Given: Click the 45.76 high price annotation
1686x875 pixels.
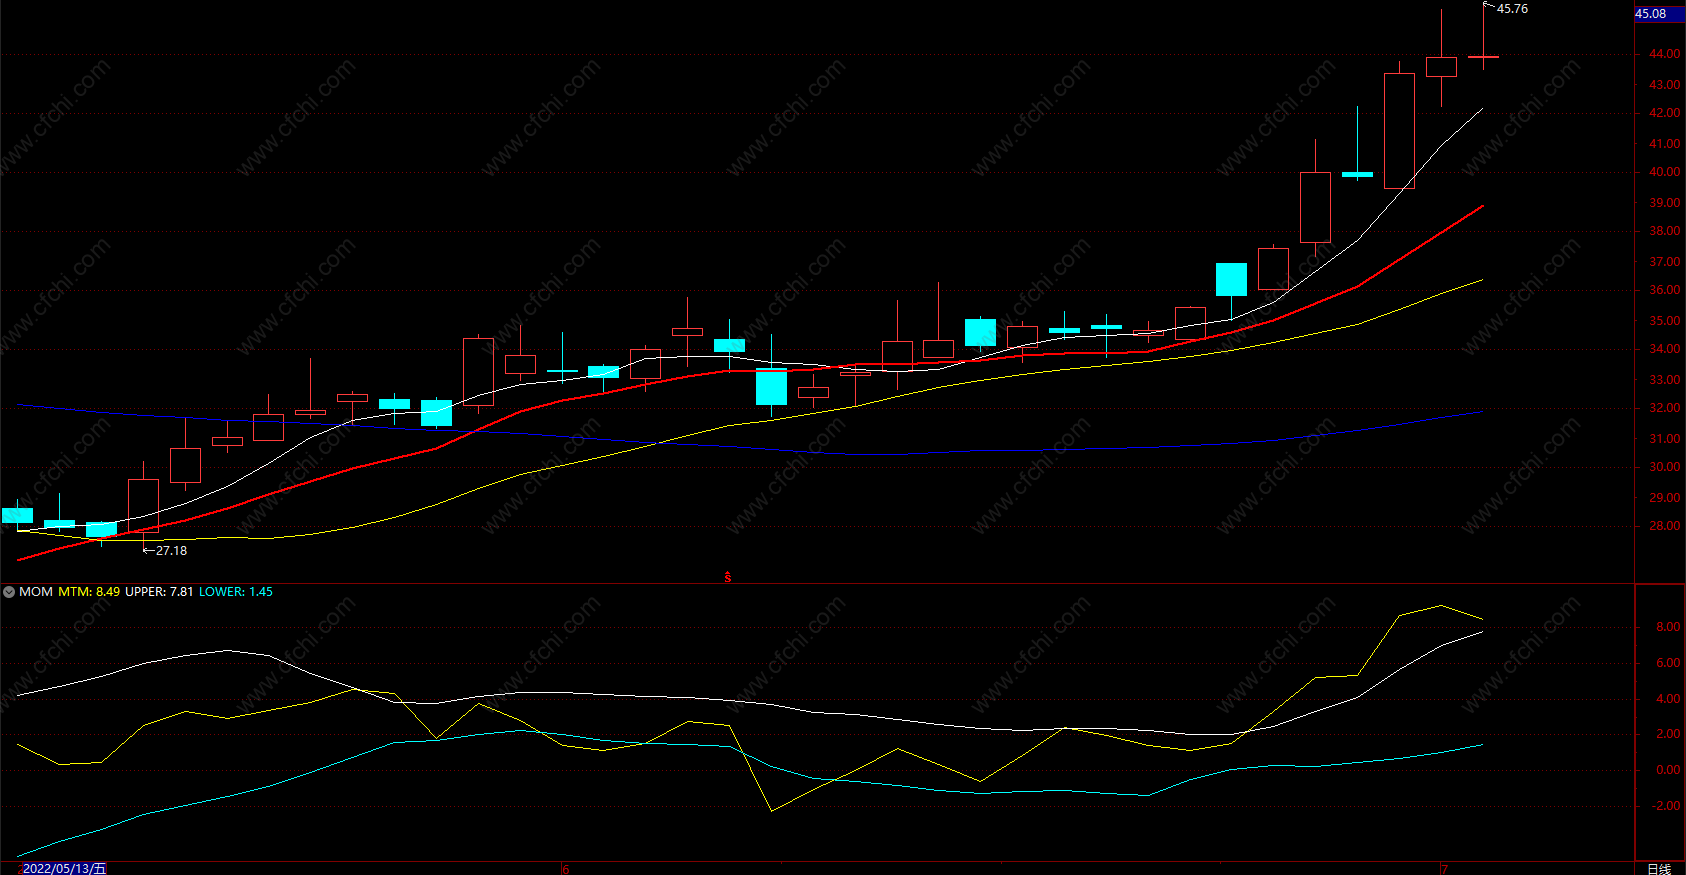Looking at the screenshot, I should pyautogui.click(x=1512, y=9).
